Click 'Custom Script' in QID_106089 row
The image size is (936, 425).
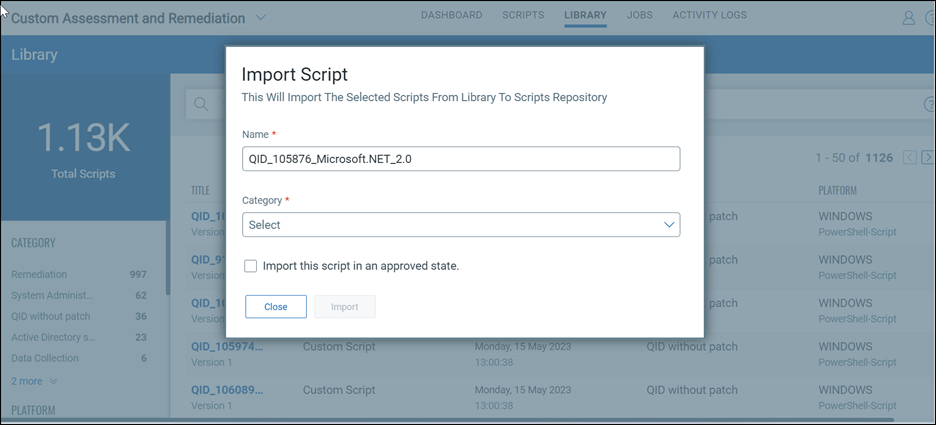point(339,390)
